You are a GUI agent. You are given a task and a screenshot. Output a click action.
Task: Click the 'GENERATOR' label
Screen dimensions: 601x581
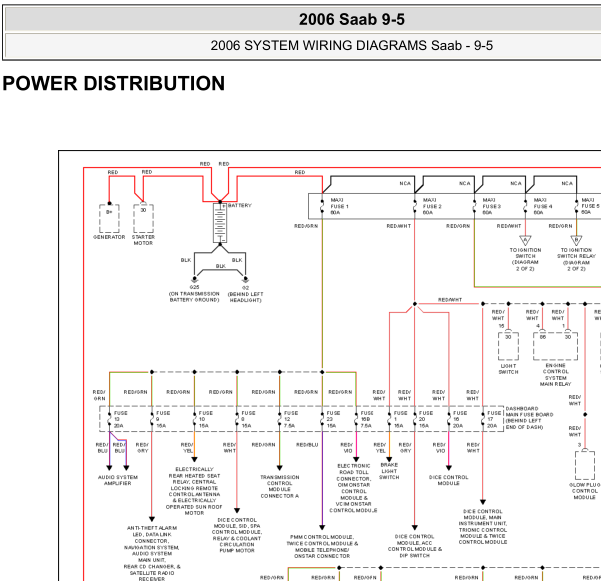coord(109,237)
